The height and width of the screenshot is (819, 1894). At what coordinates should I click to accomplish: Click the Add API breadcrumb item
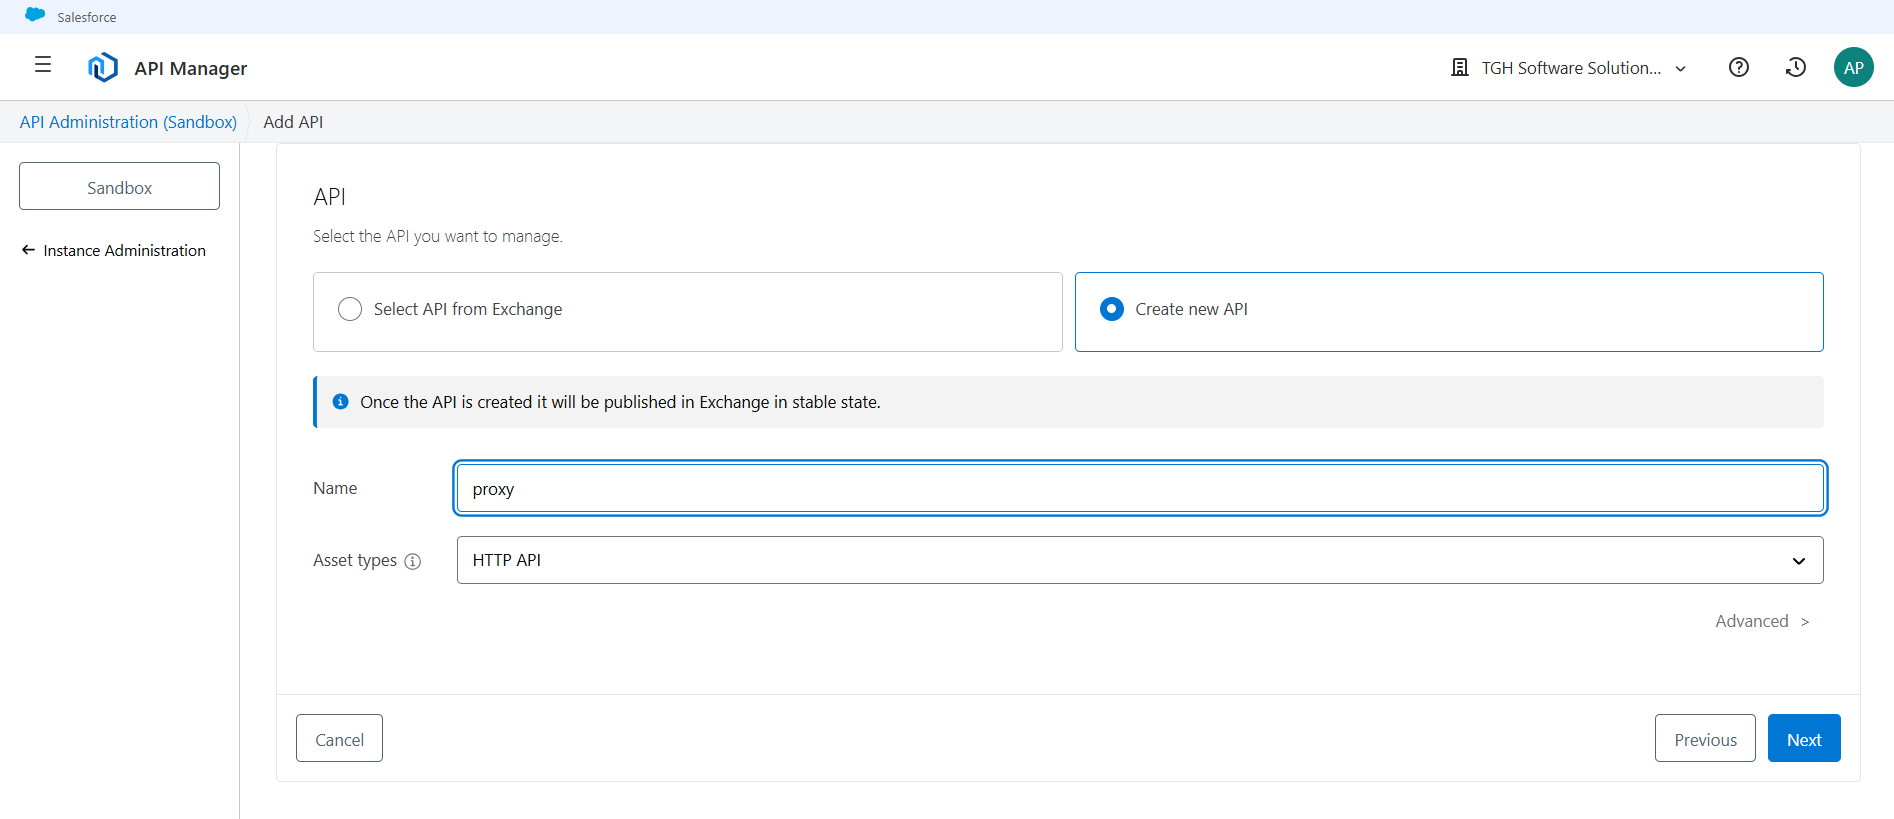point(293,122)
